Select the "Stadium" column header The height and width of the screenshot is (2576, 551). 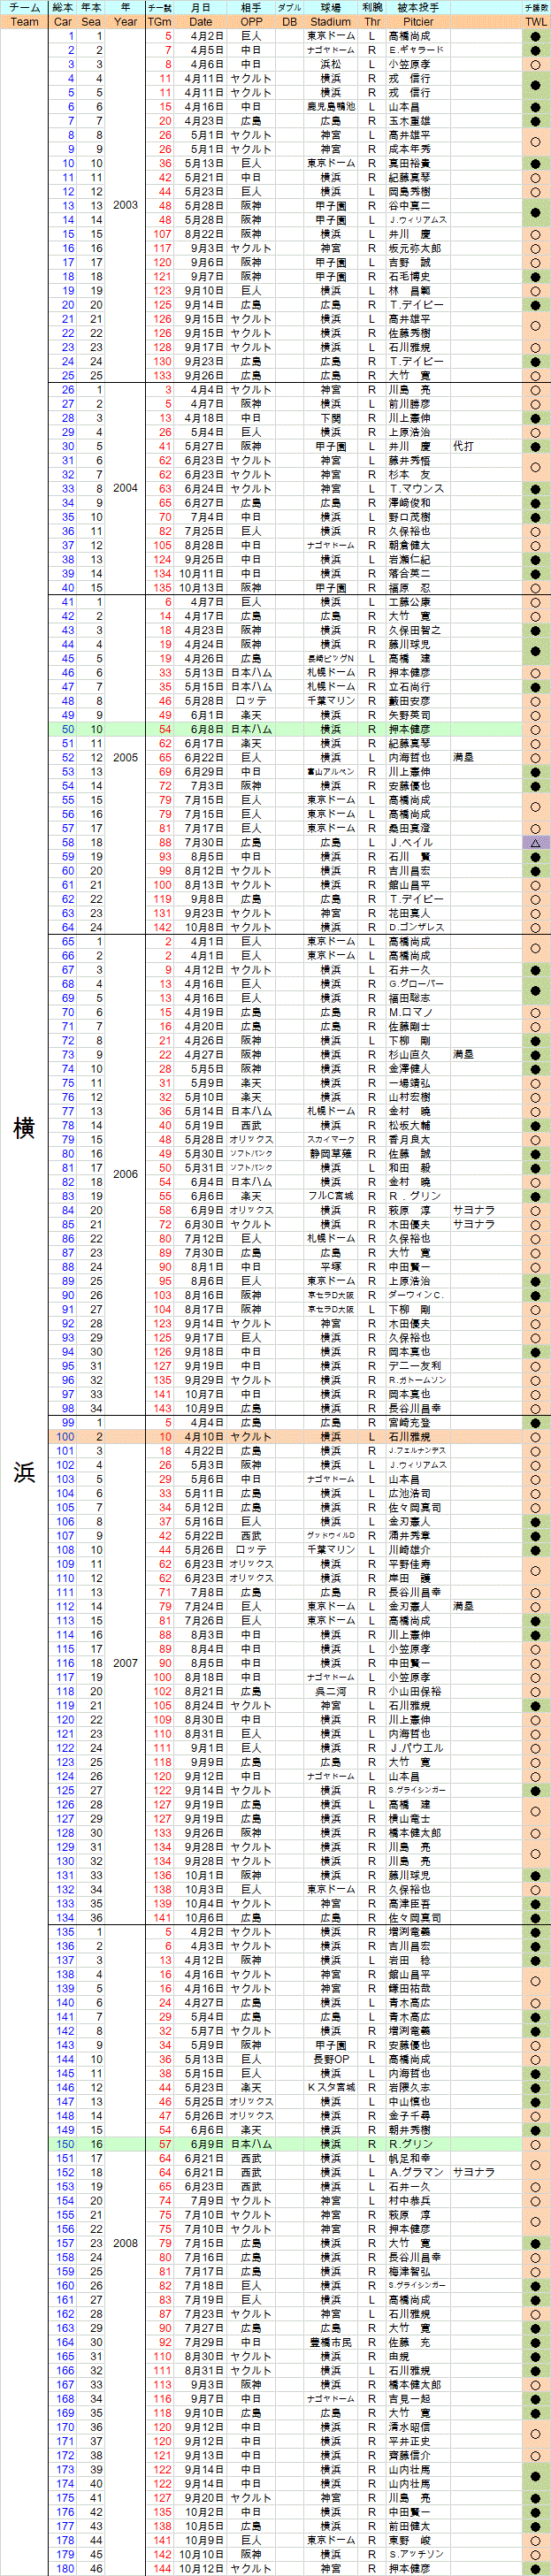coord(330,22)
